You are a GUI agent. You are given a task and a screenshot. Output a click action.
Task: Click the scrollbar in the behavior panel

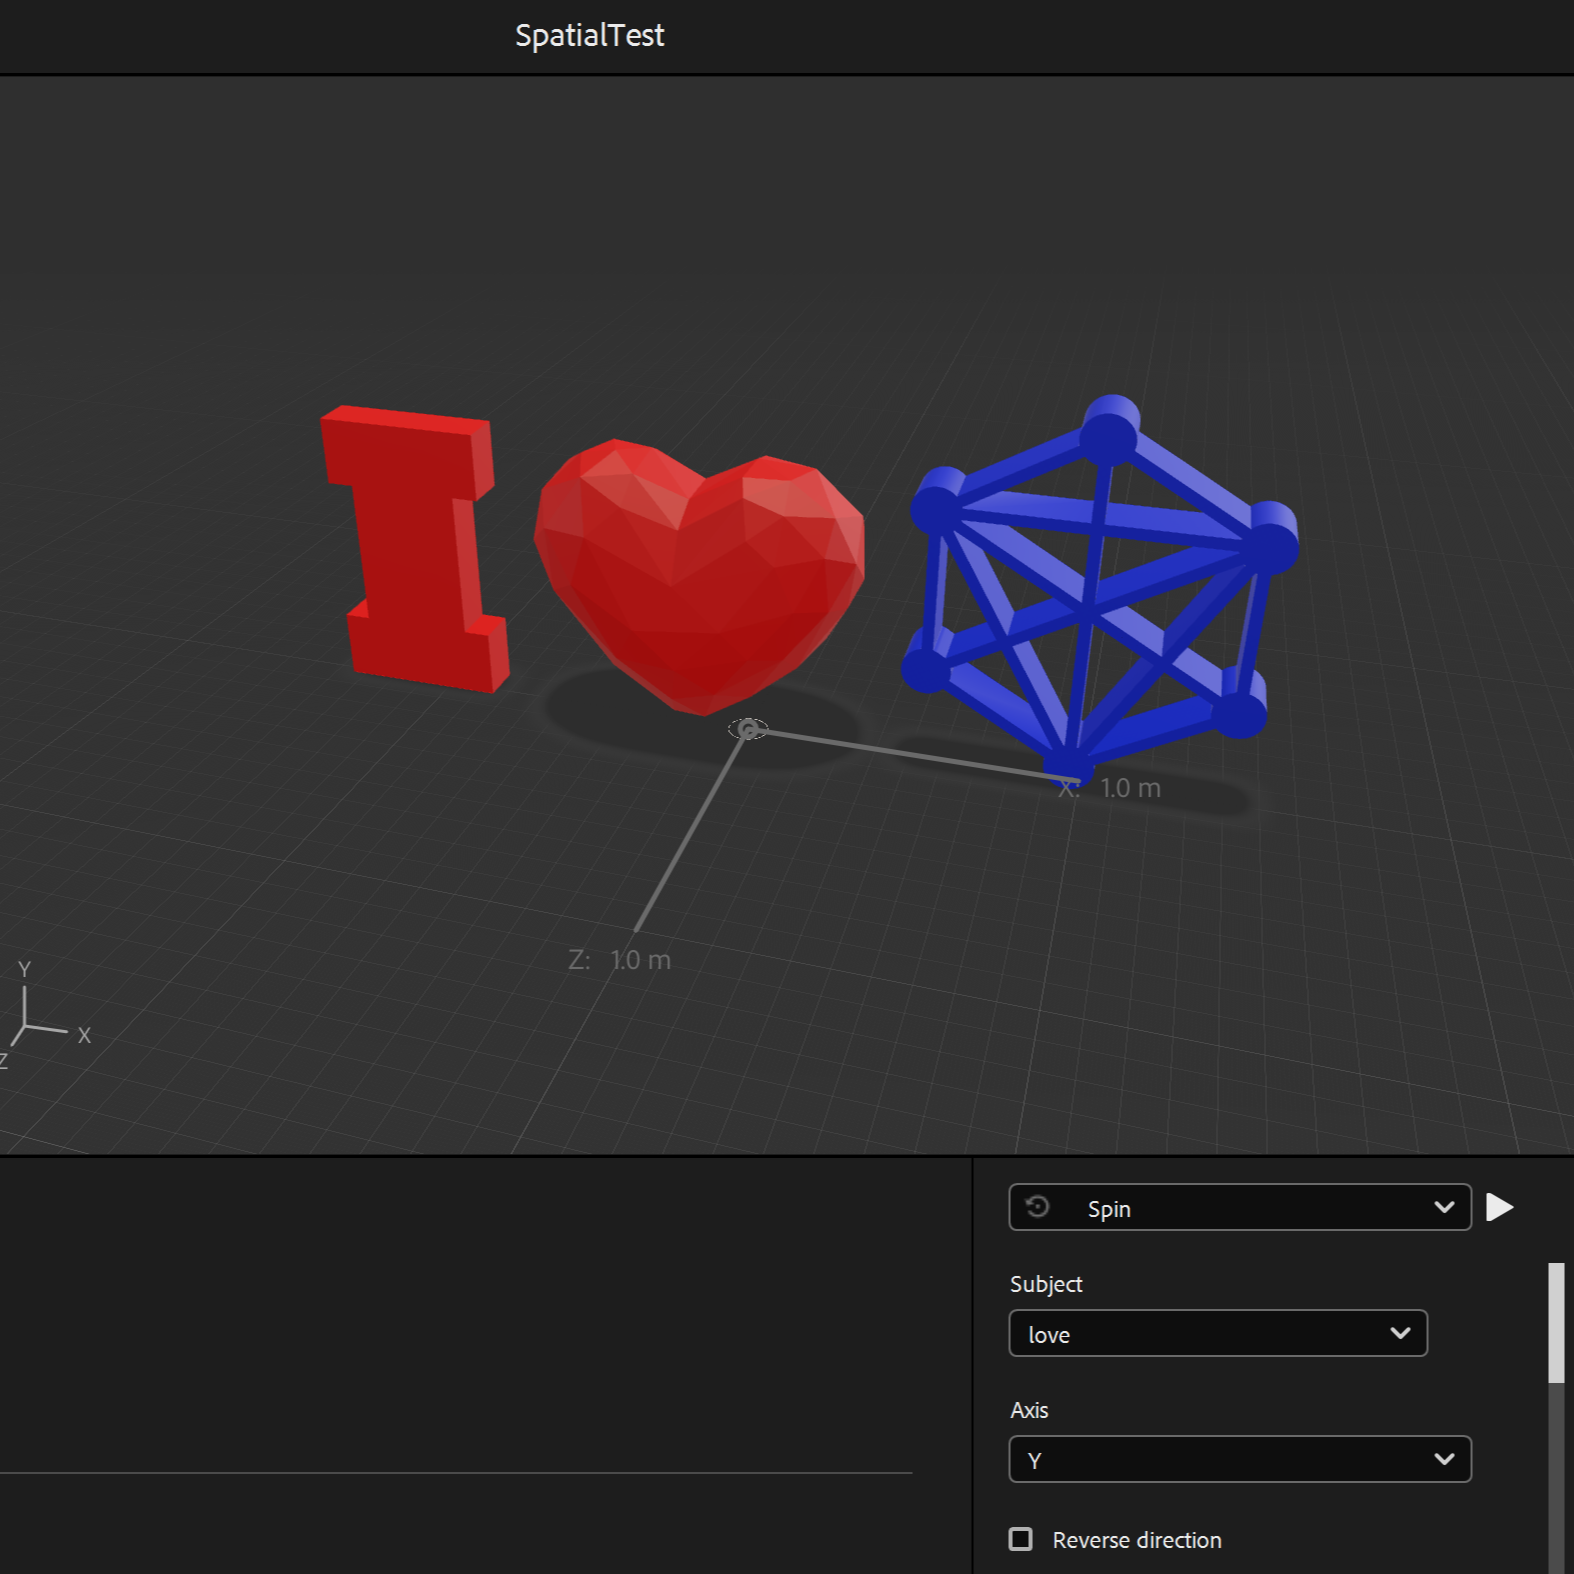coord(1556,1322)
